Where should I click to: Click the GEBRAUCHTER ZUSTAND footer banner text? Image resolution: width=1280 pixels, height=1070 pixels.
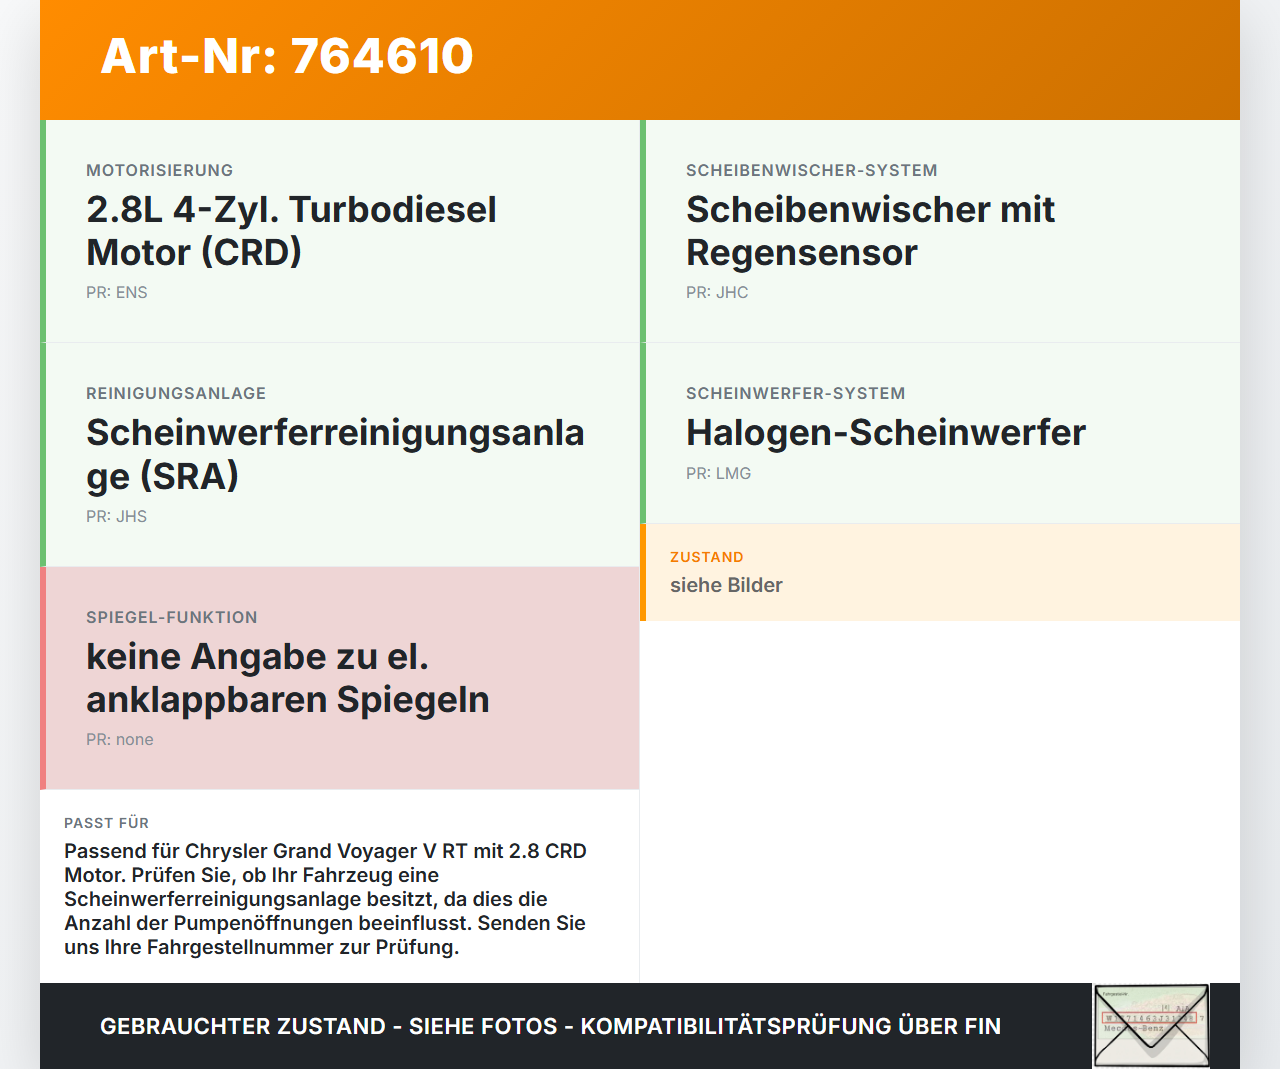pyautogui.click(x=550, y=1026)
